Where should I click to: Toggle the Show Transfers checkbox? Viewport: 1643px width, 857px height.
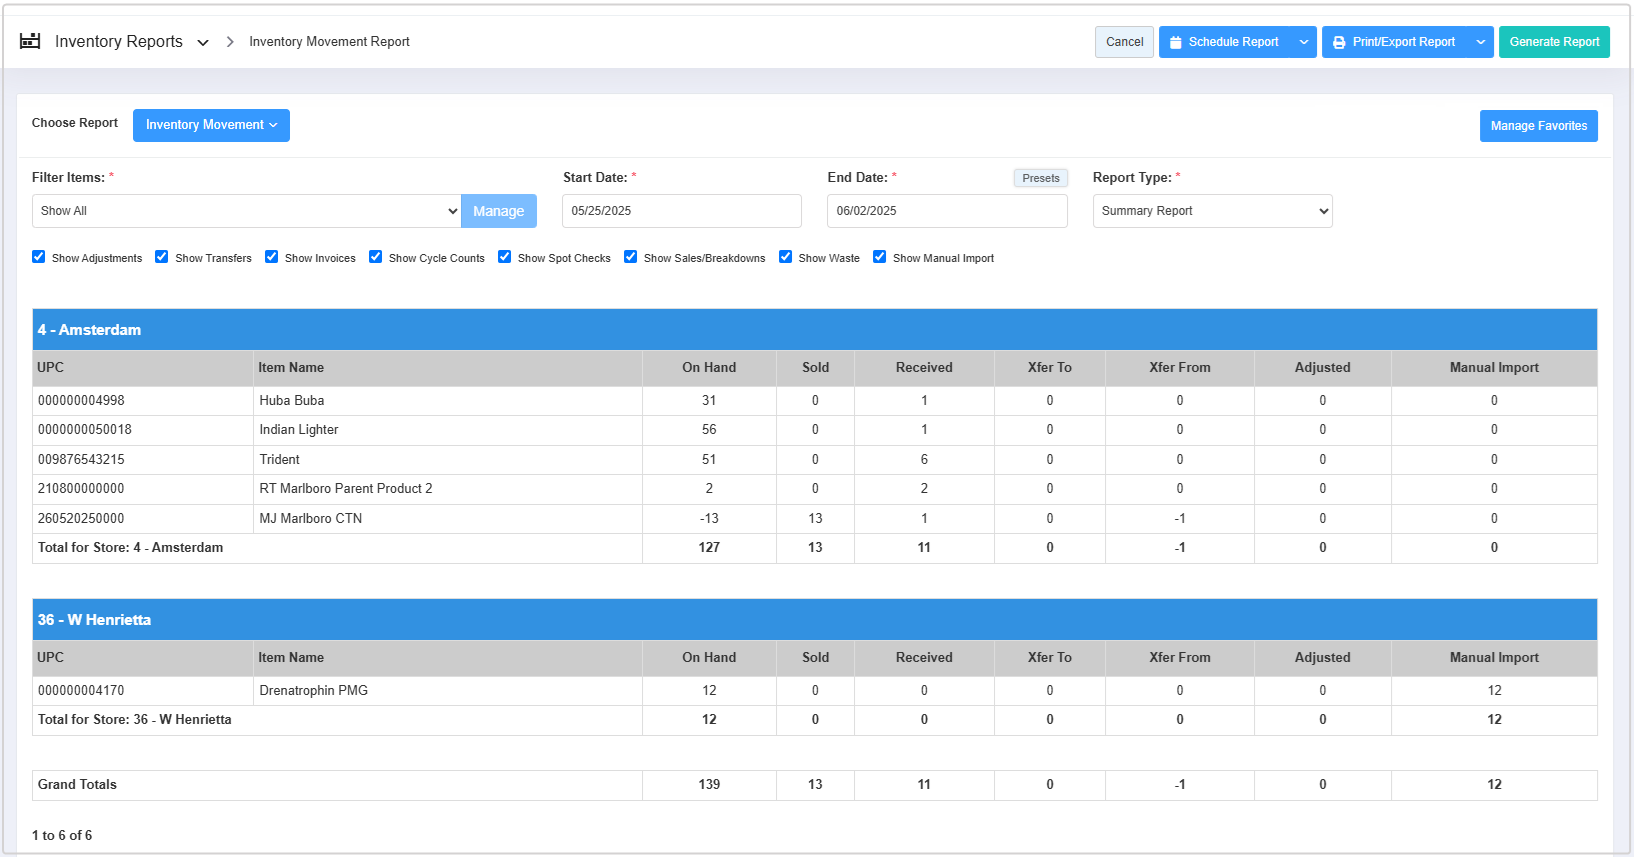click(162, 257)
